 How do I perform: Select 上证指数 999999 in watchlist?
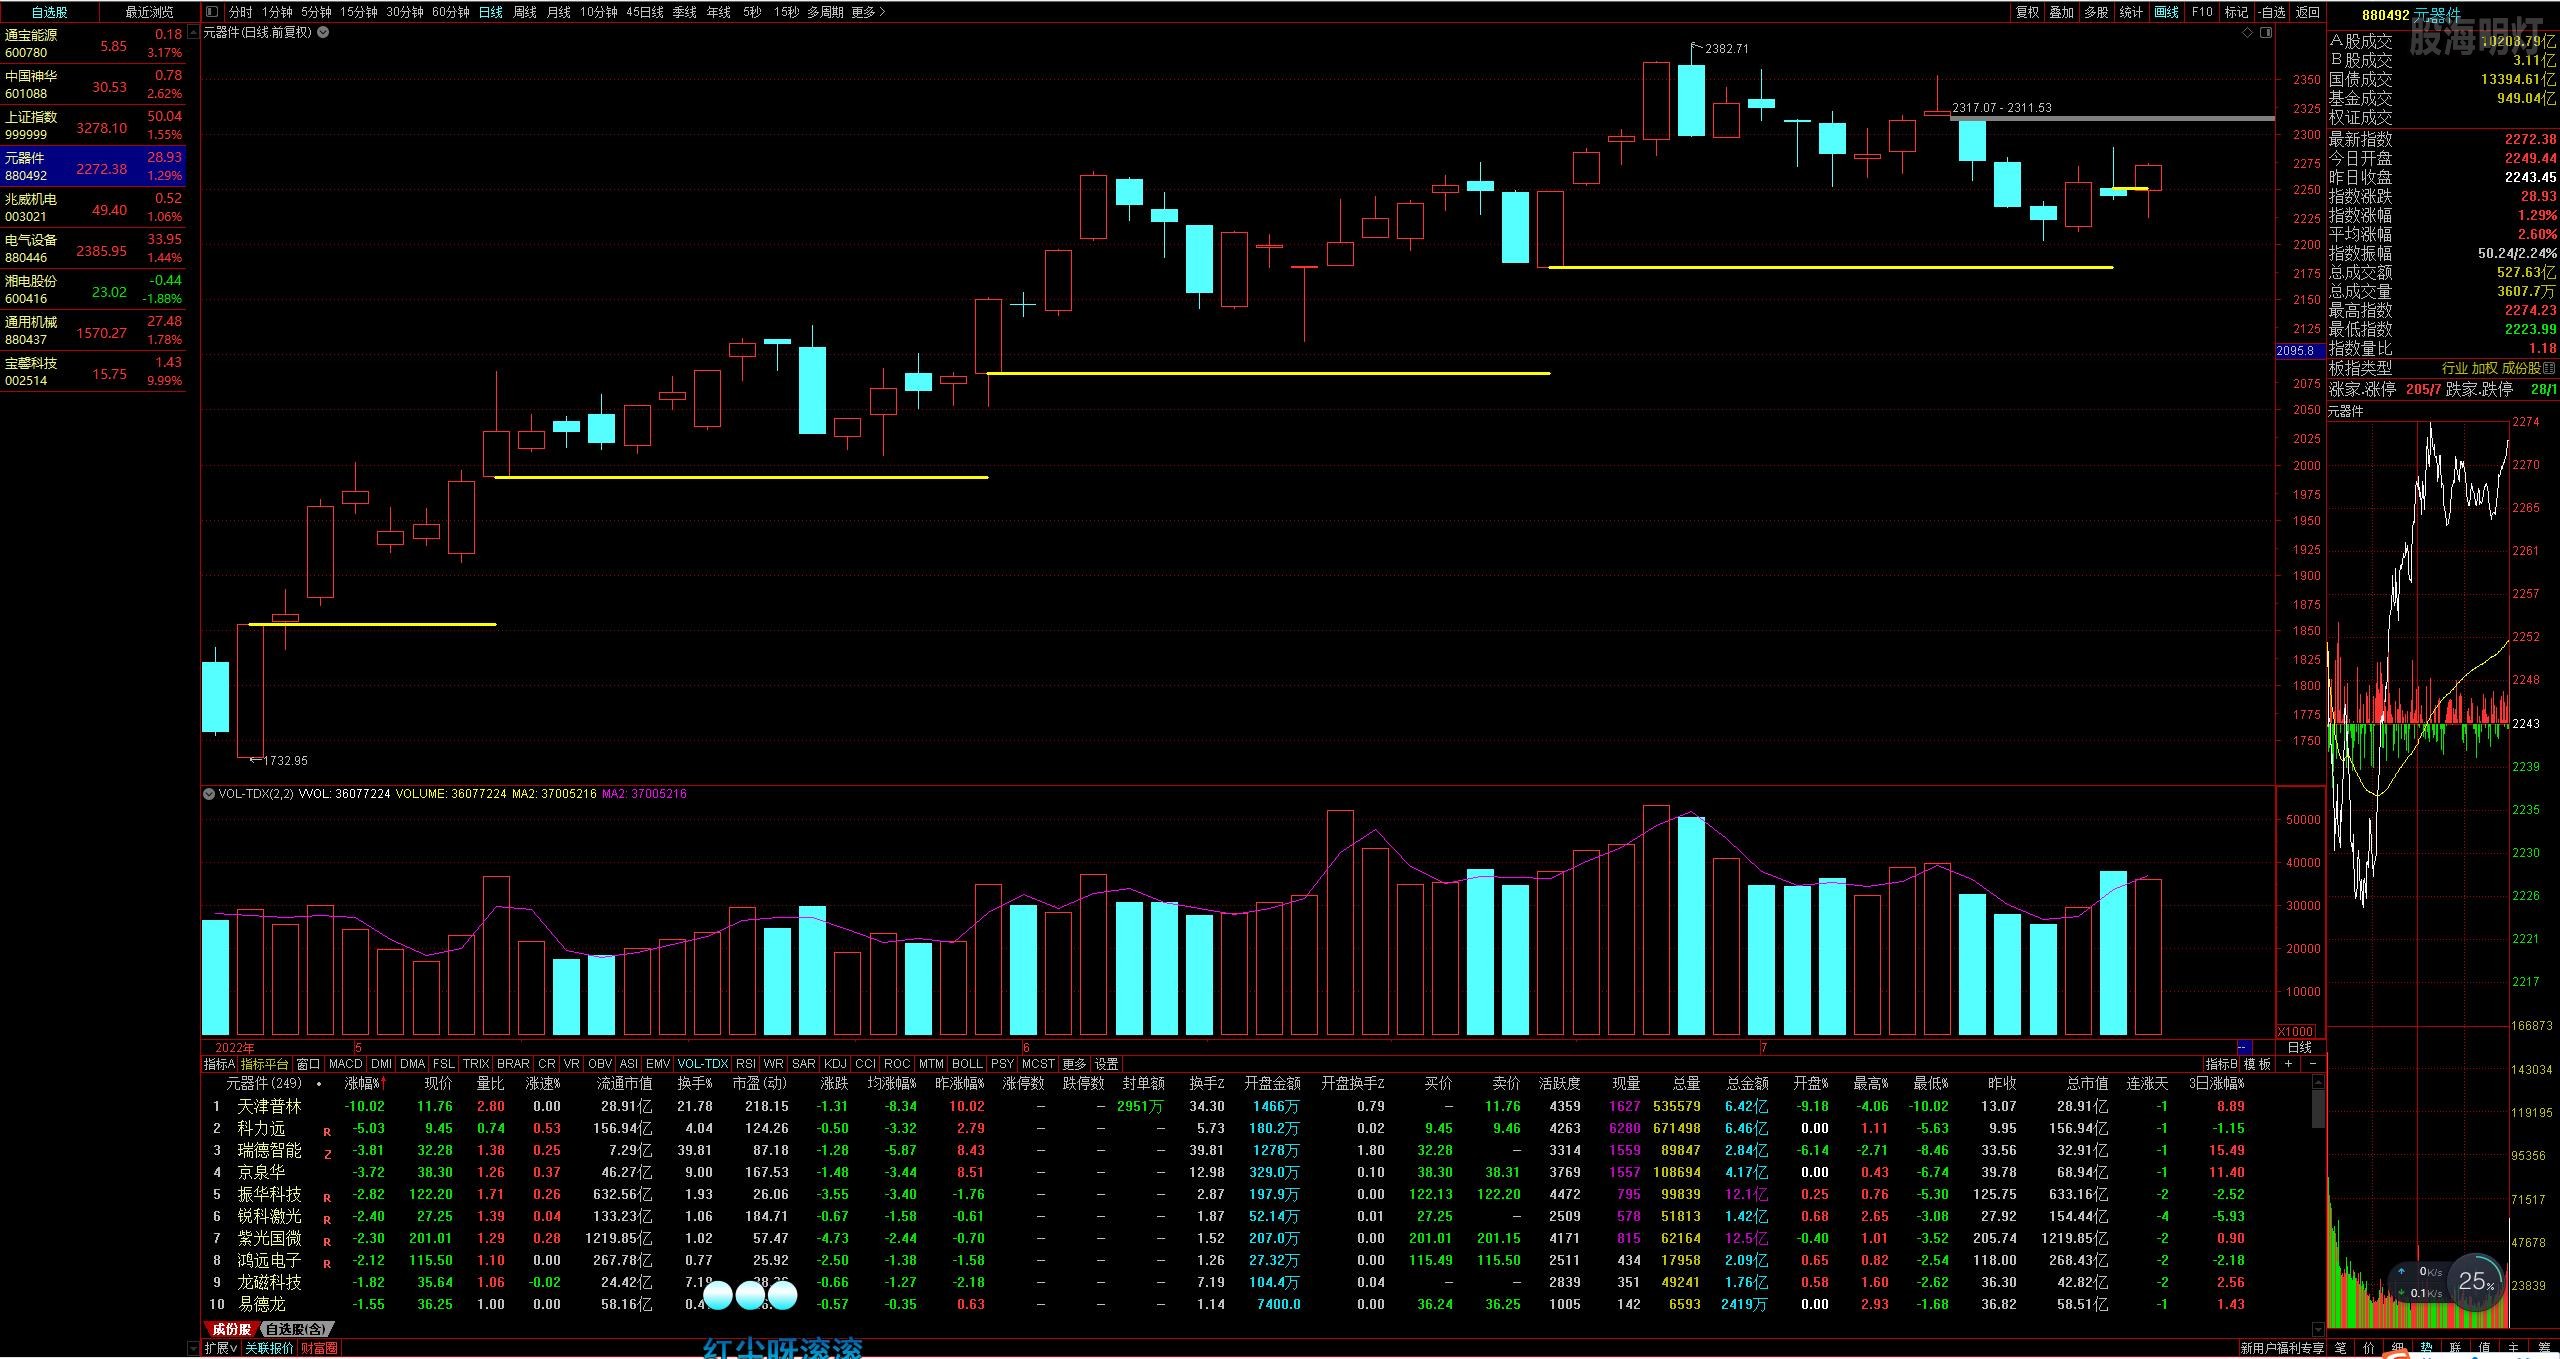(93, 126)
